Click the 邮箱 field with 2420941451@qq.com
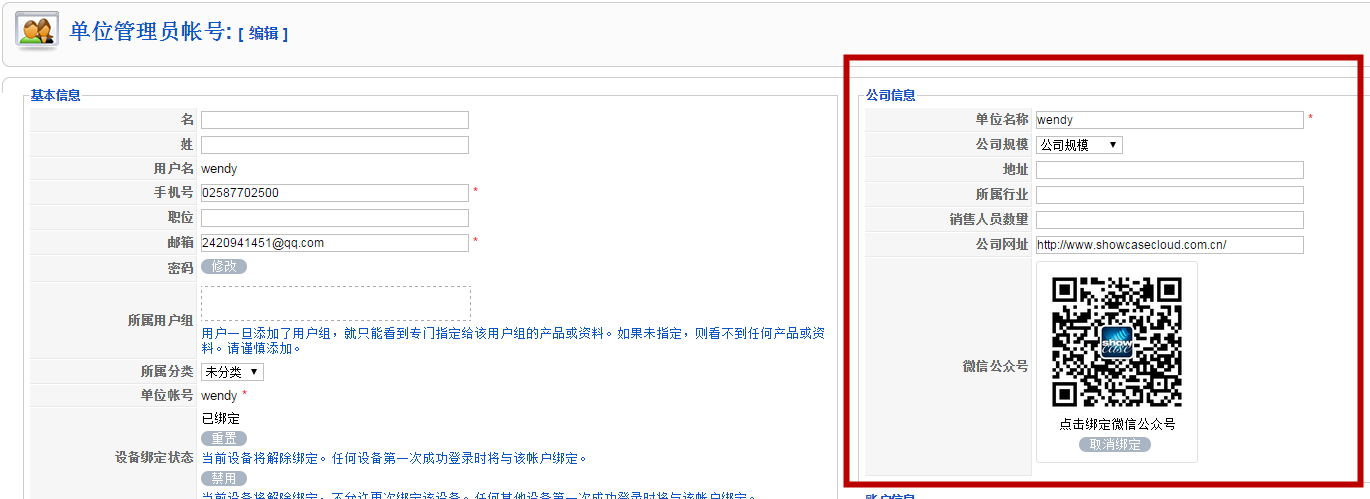The image size is (1370, 499). pyautogui.click(x=335, y=243)
